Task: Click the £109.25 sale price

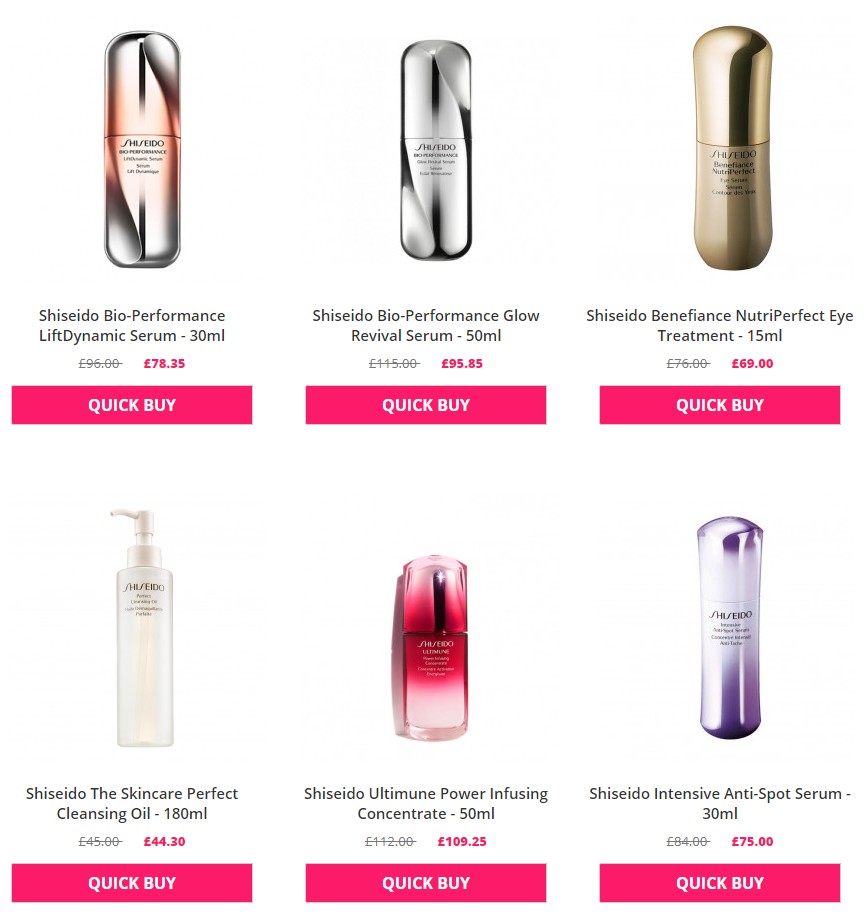Action: (462, 841)
